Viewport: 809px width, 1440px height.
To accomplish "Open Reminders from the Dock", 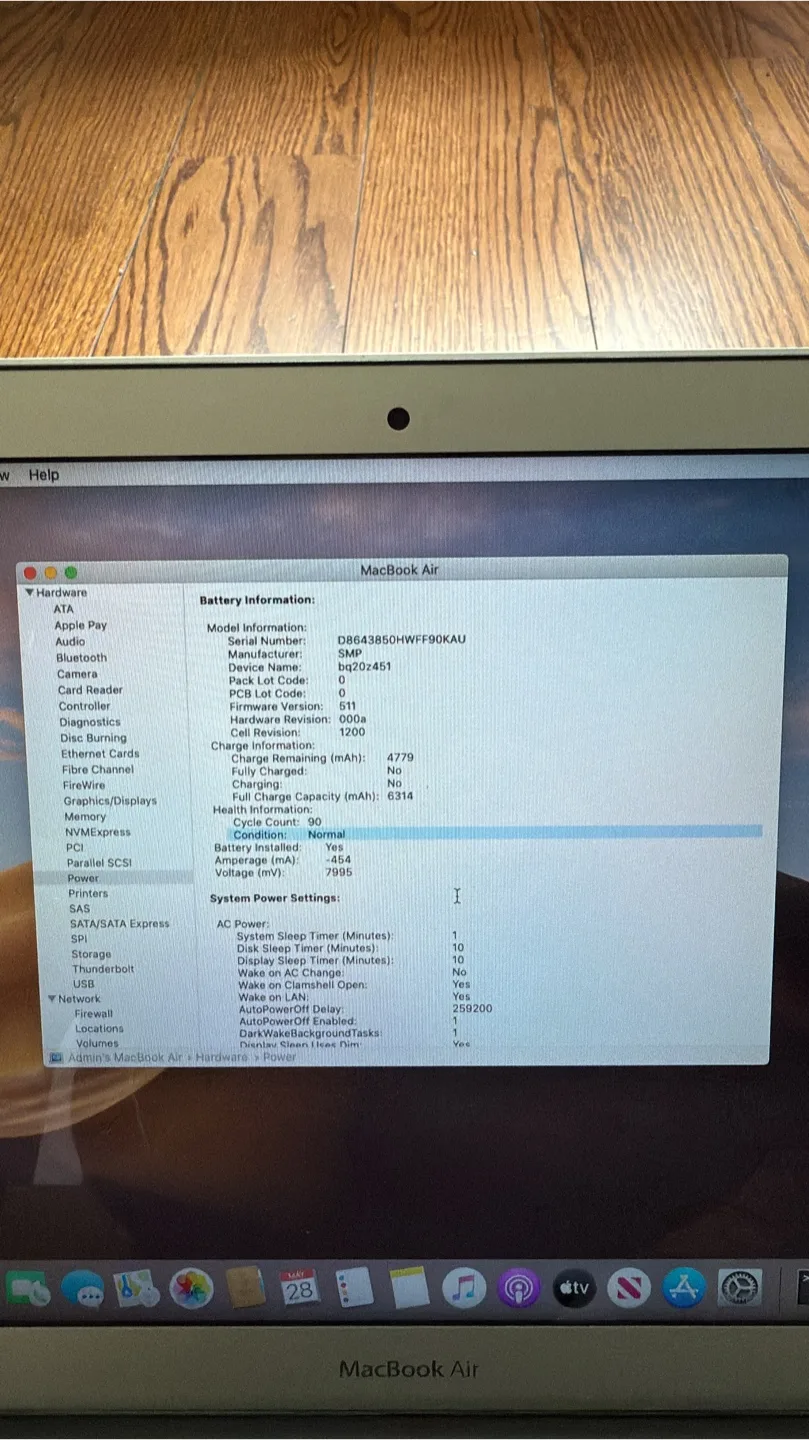I will (x=353, y=1287).
